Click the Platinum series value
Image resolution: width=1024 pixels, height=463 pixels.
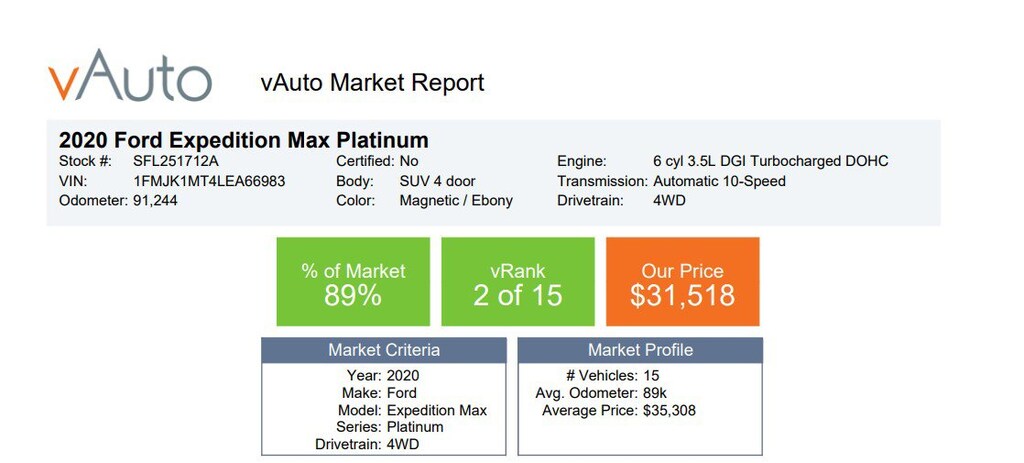click(x=414, y=426)
